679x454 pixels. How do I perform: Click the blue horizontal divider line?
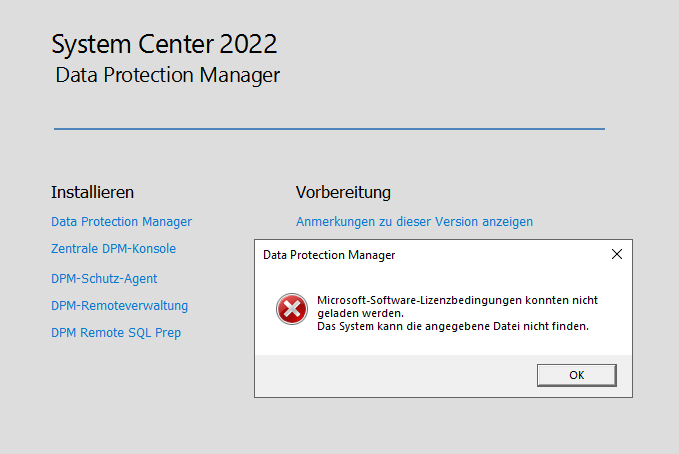[x=329, y=129]
